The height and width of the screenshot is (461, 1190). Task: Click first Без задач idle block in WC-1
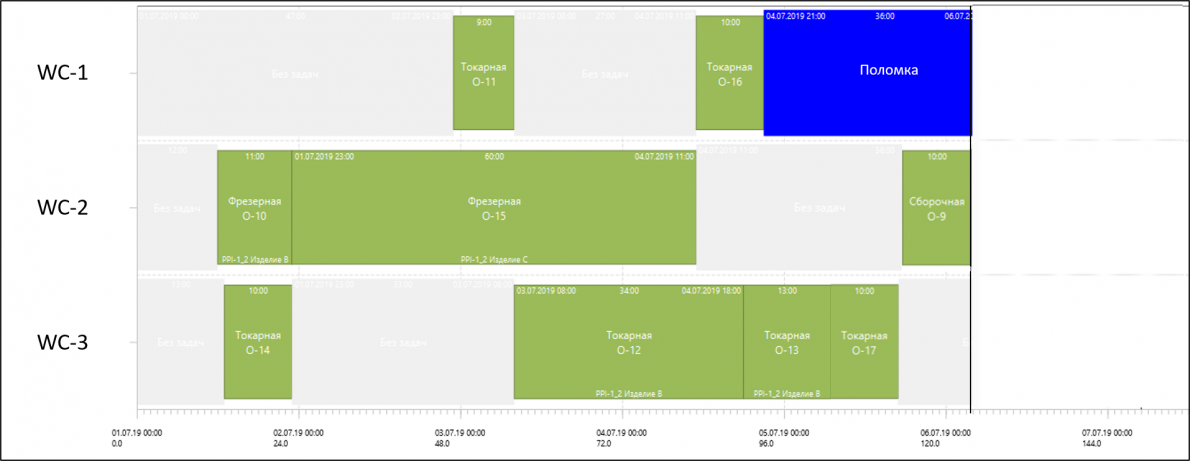pyautogui.click(x=294, y=73)
